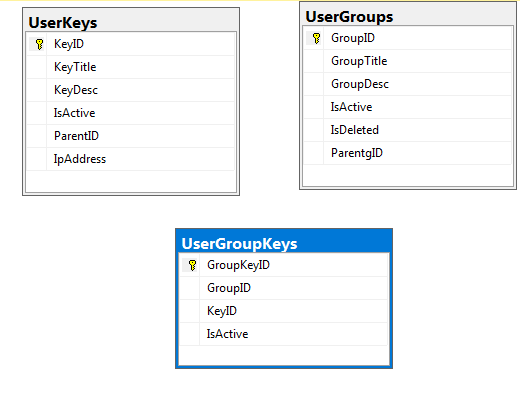Click the IsActive column in UserKeys table
This screenshot has width=526, height=404.
131,113
